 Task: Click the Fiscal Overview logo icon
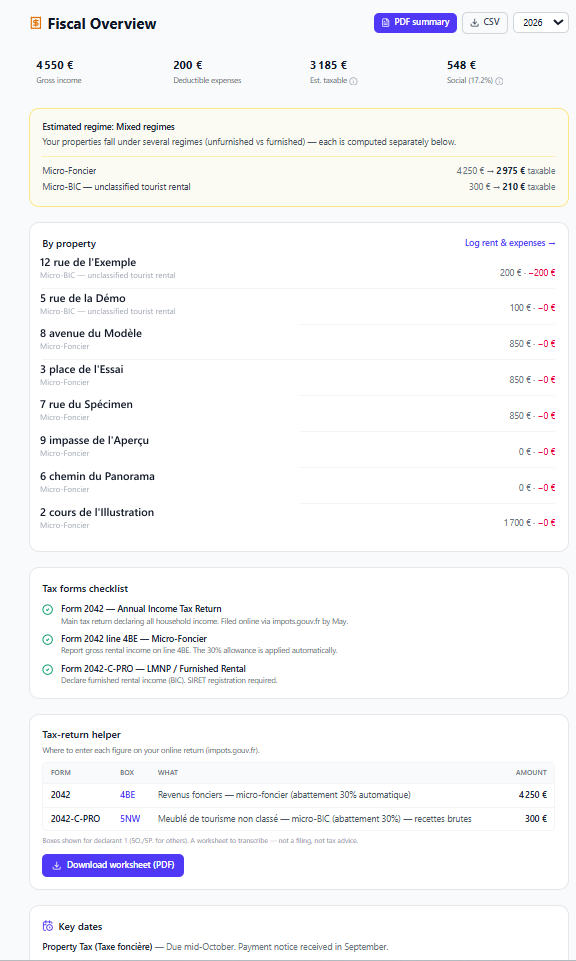36,23
